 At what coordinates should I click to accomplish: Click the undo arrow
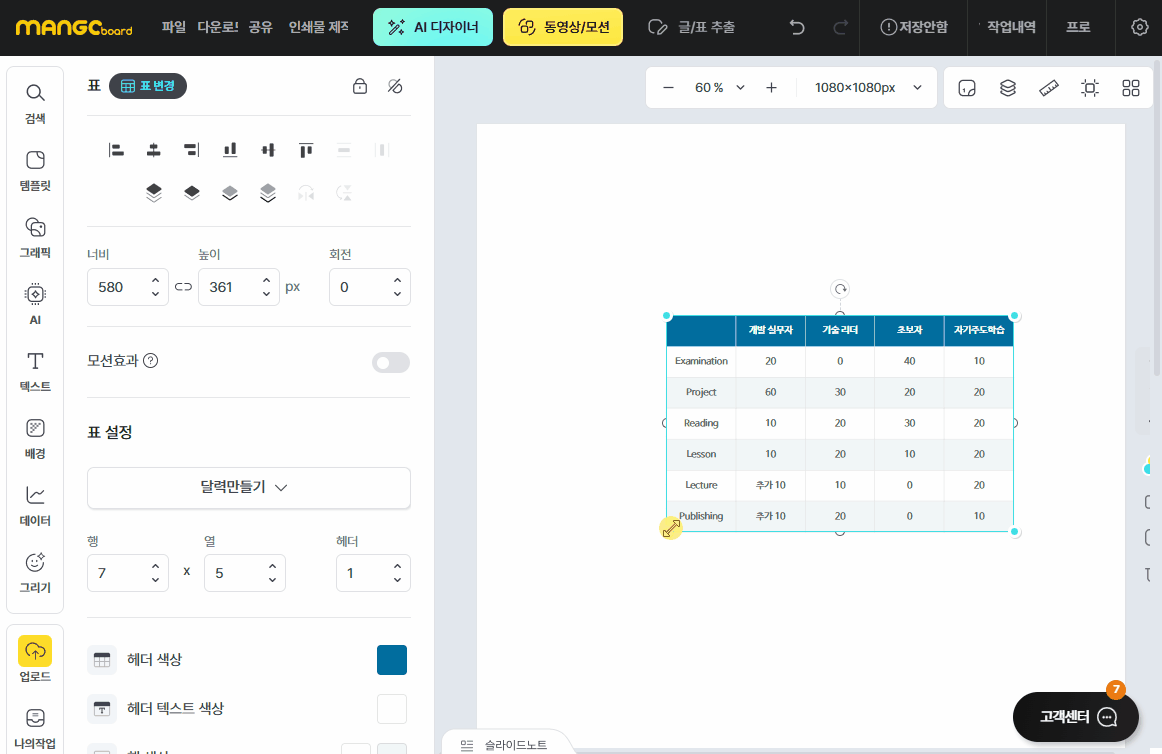pyautogui.click(x=797, y=27)
